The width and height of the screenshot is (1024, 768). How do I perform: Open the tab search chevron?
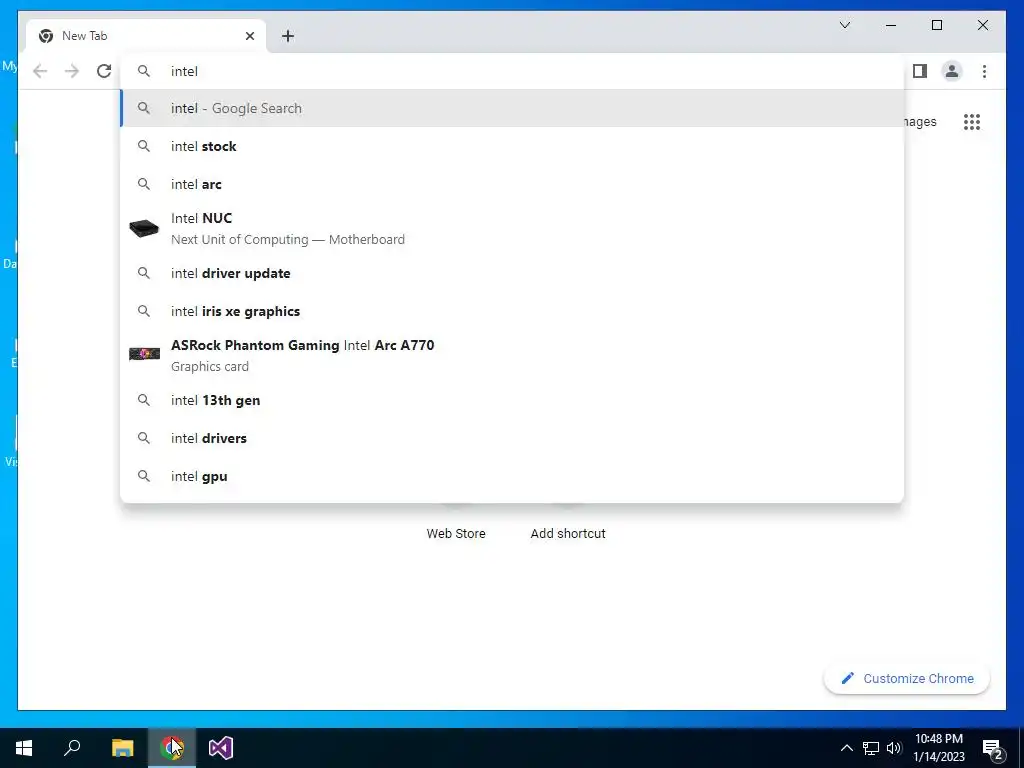pos(844,25)
